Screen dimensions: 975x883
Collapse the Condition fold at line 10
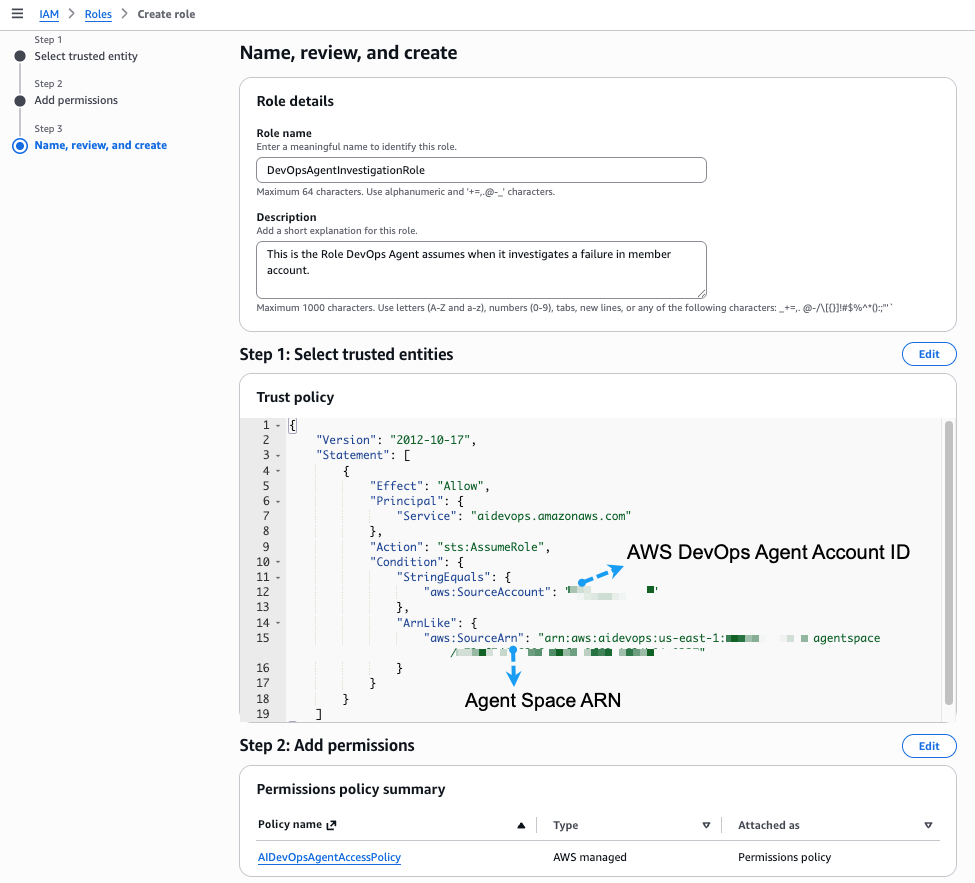(278, 562)
